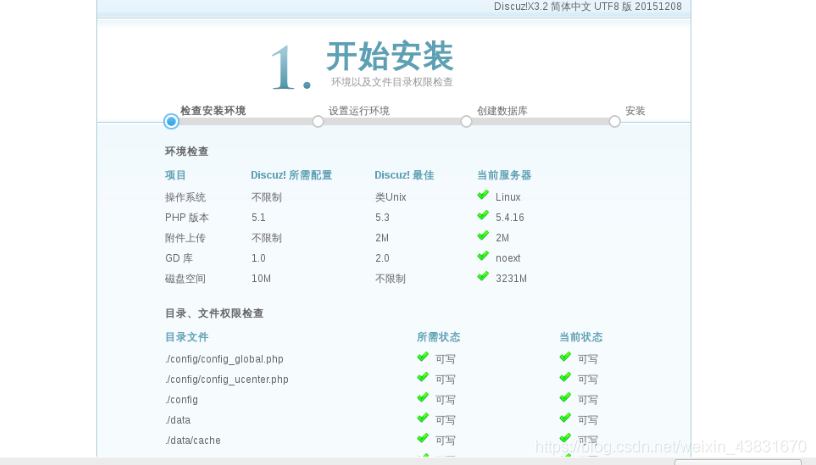The image size is (816, 465).
Task: Click the PHP 版本 row label
Action: tap(187, 217)
